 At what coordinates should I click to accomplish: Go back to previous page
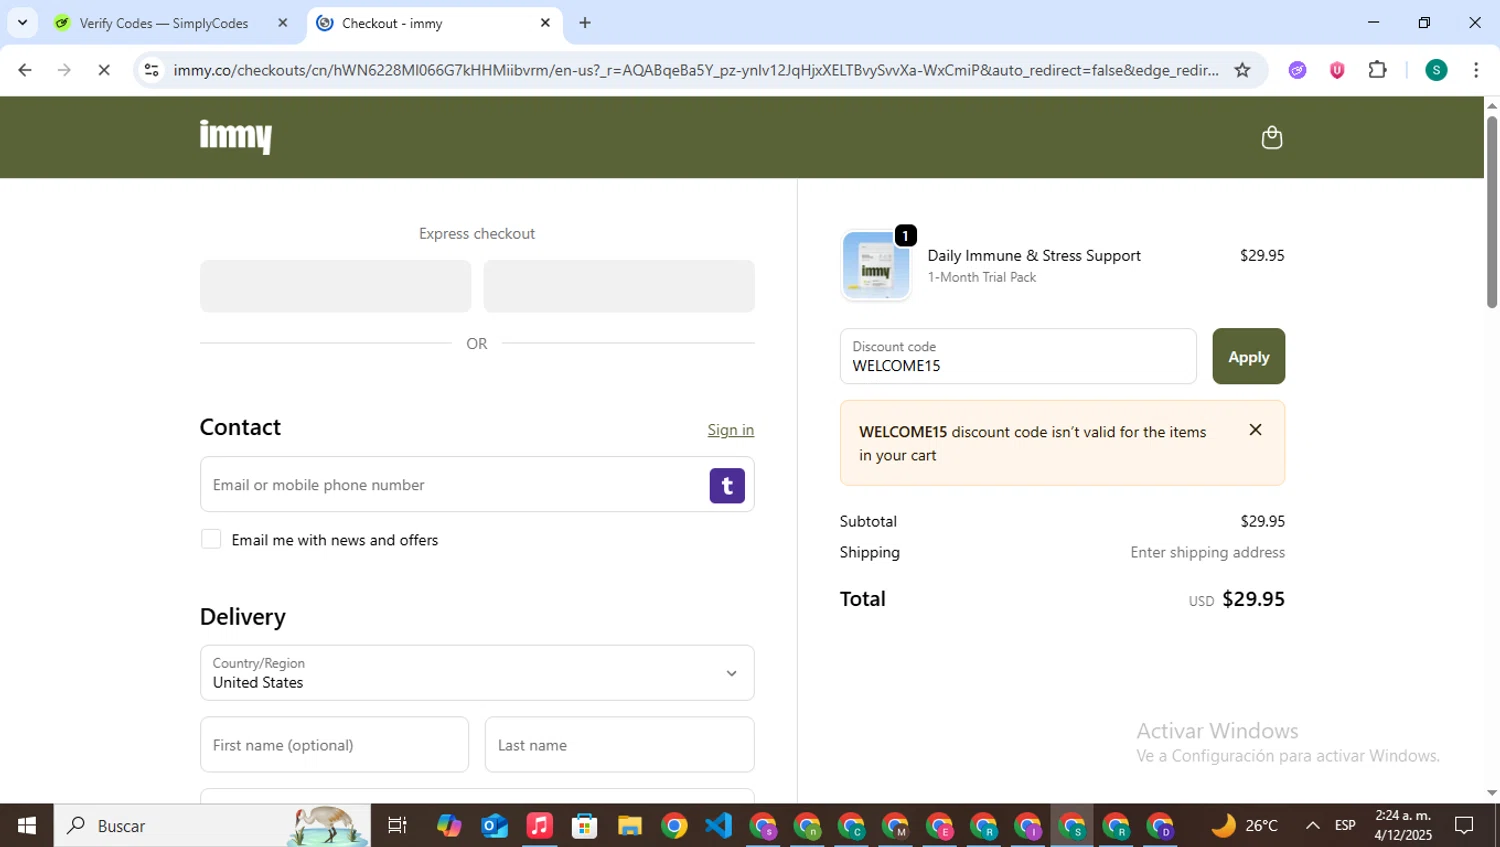25,70
